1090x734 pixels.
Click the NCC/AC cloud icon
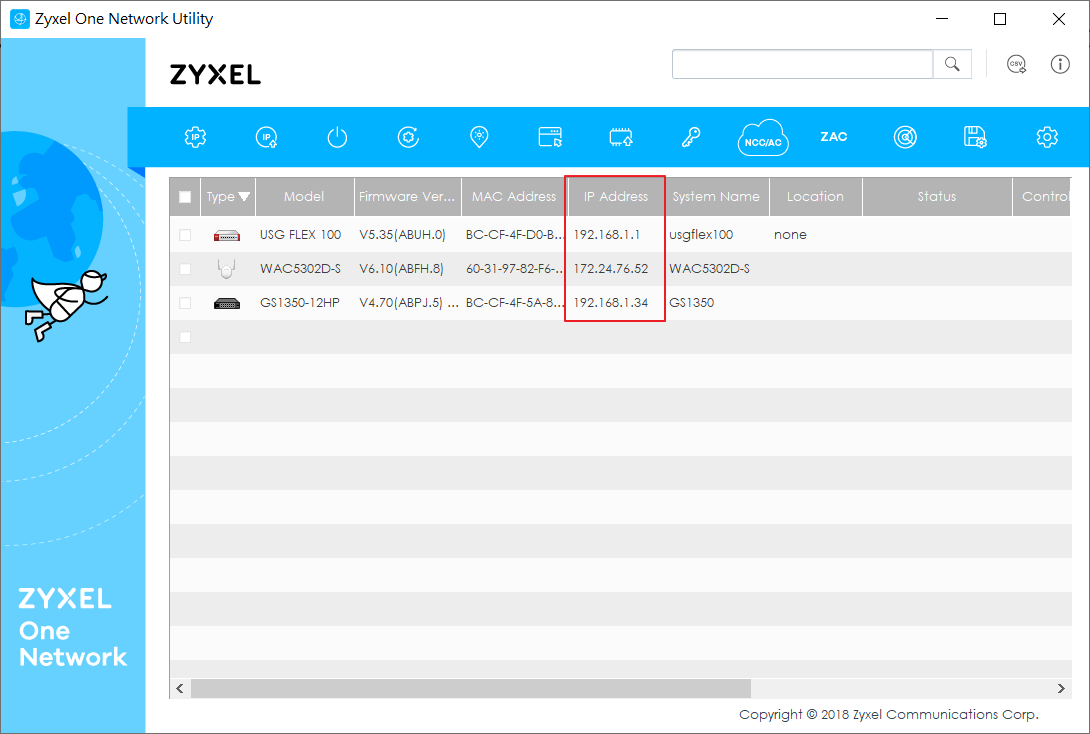tap(763, 137)
